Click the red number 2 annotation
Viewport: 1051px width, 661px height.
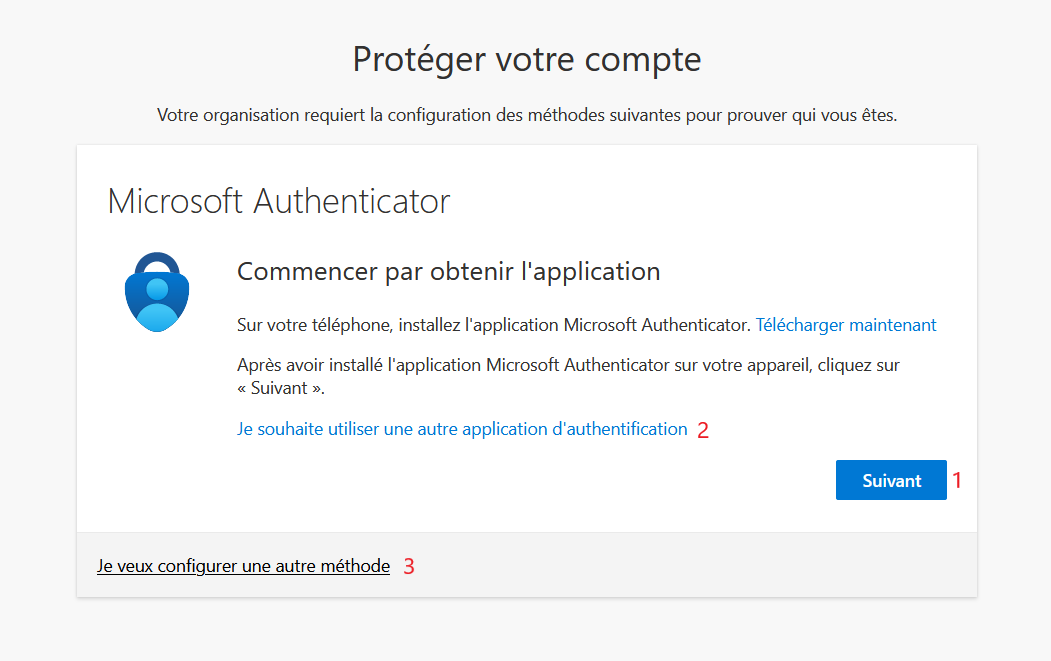coord(702,430)
